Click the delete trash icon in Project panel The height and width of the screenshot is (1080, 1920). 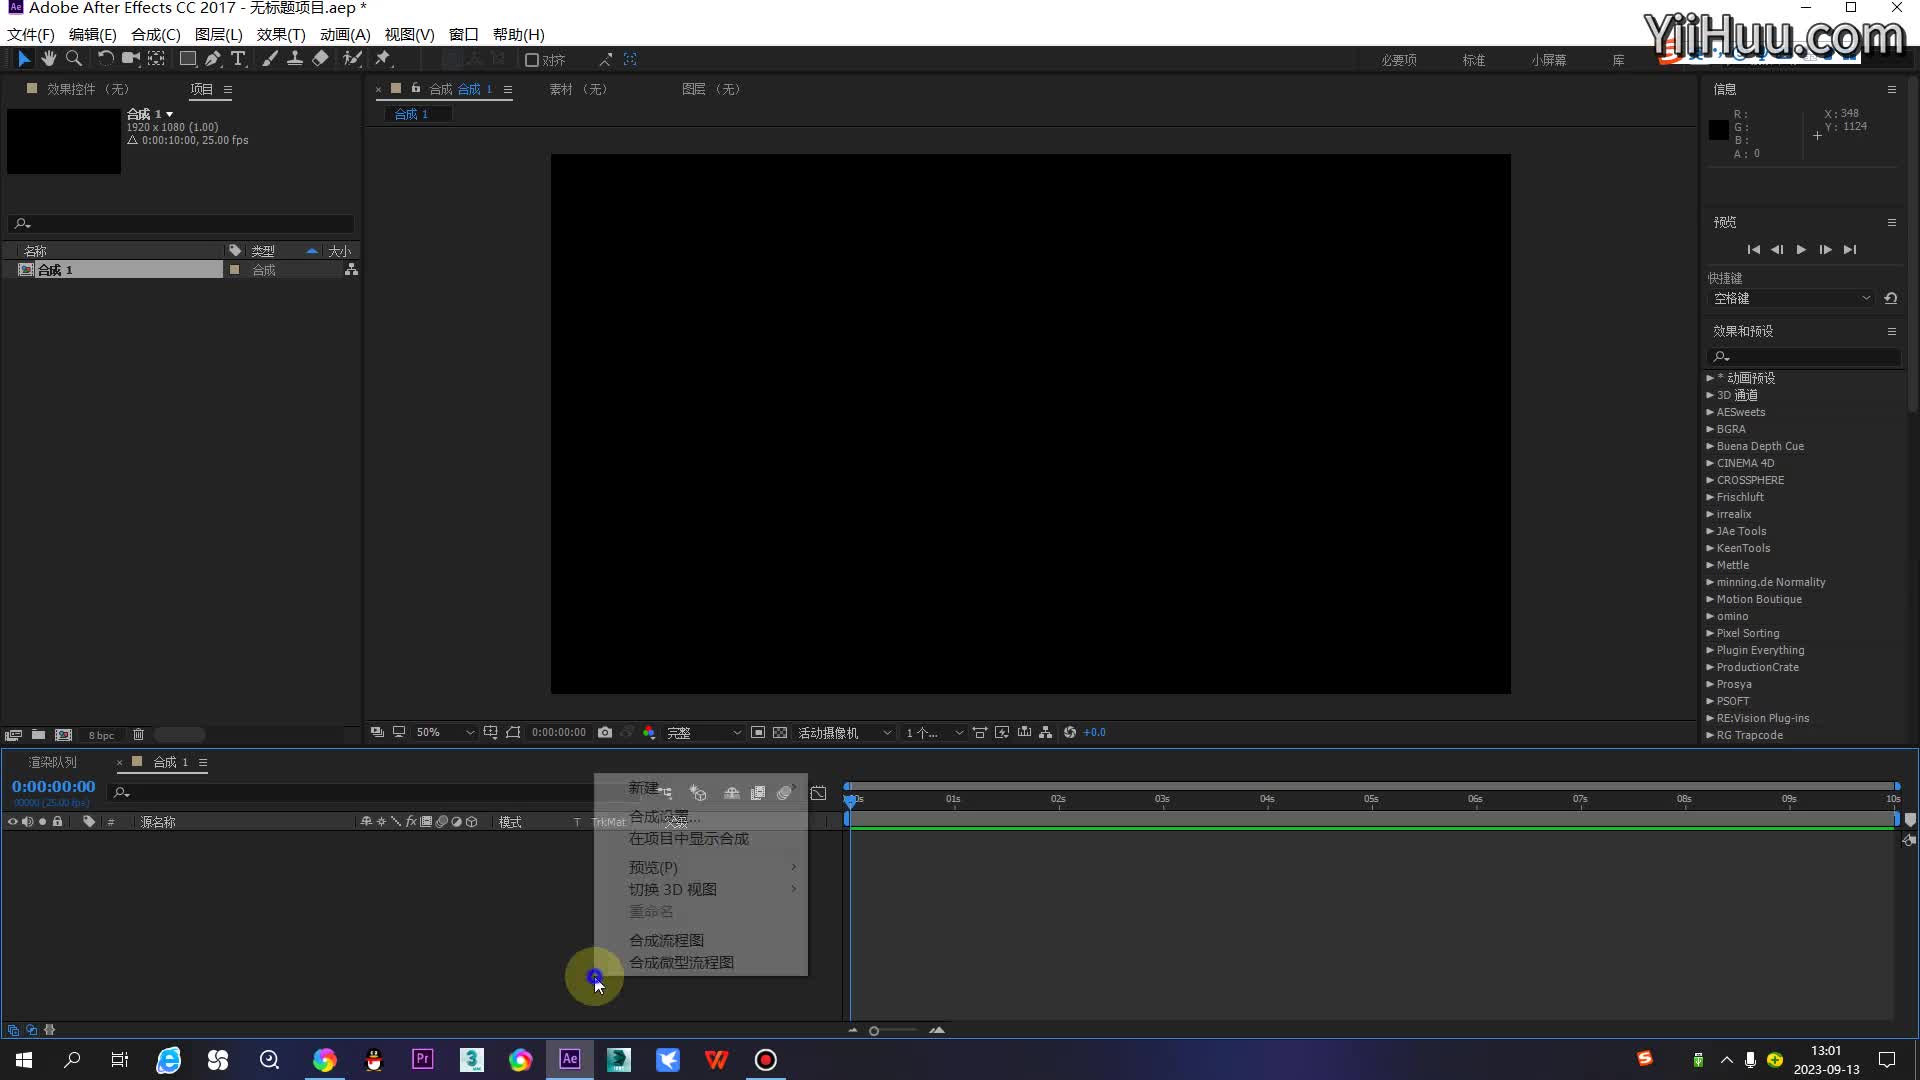[x=139, y=735]
